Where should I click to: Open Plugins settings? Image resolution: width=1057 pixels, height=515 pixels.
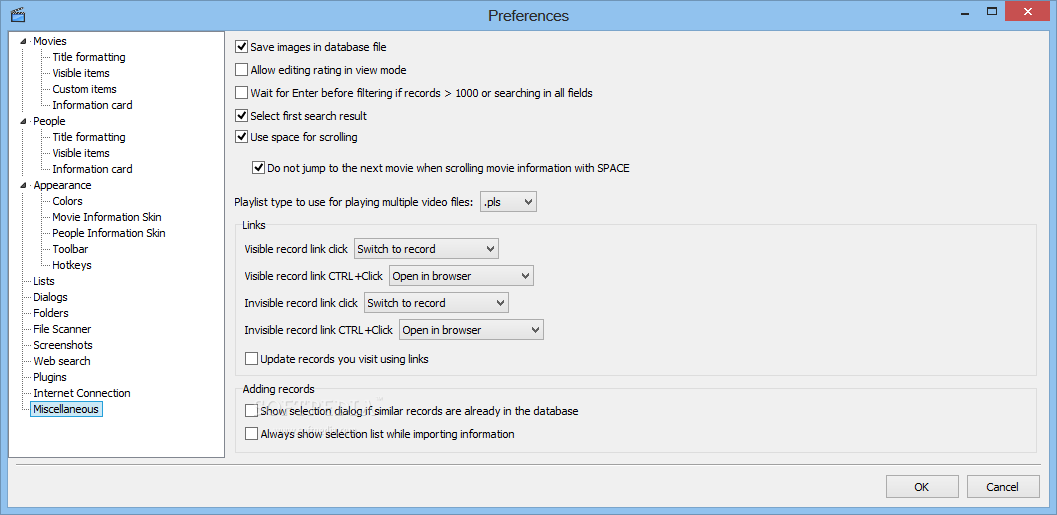(x=50, y=377)
